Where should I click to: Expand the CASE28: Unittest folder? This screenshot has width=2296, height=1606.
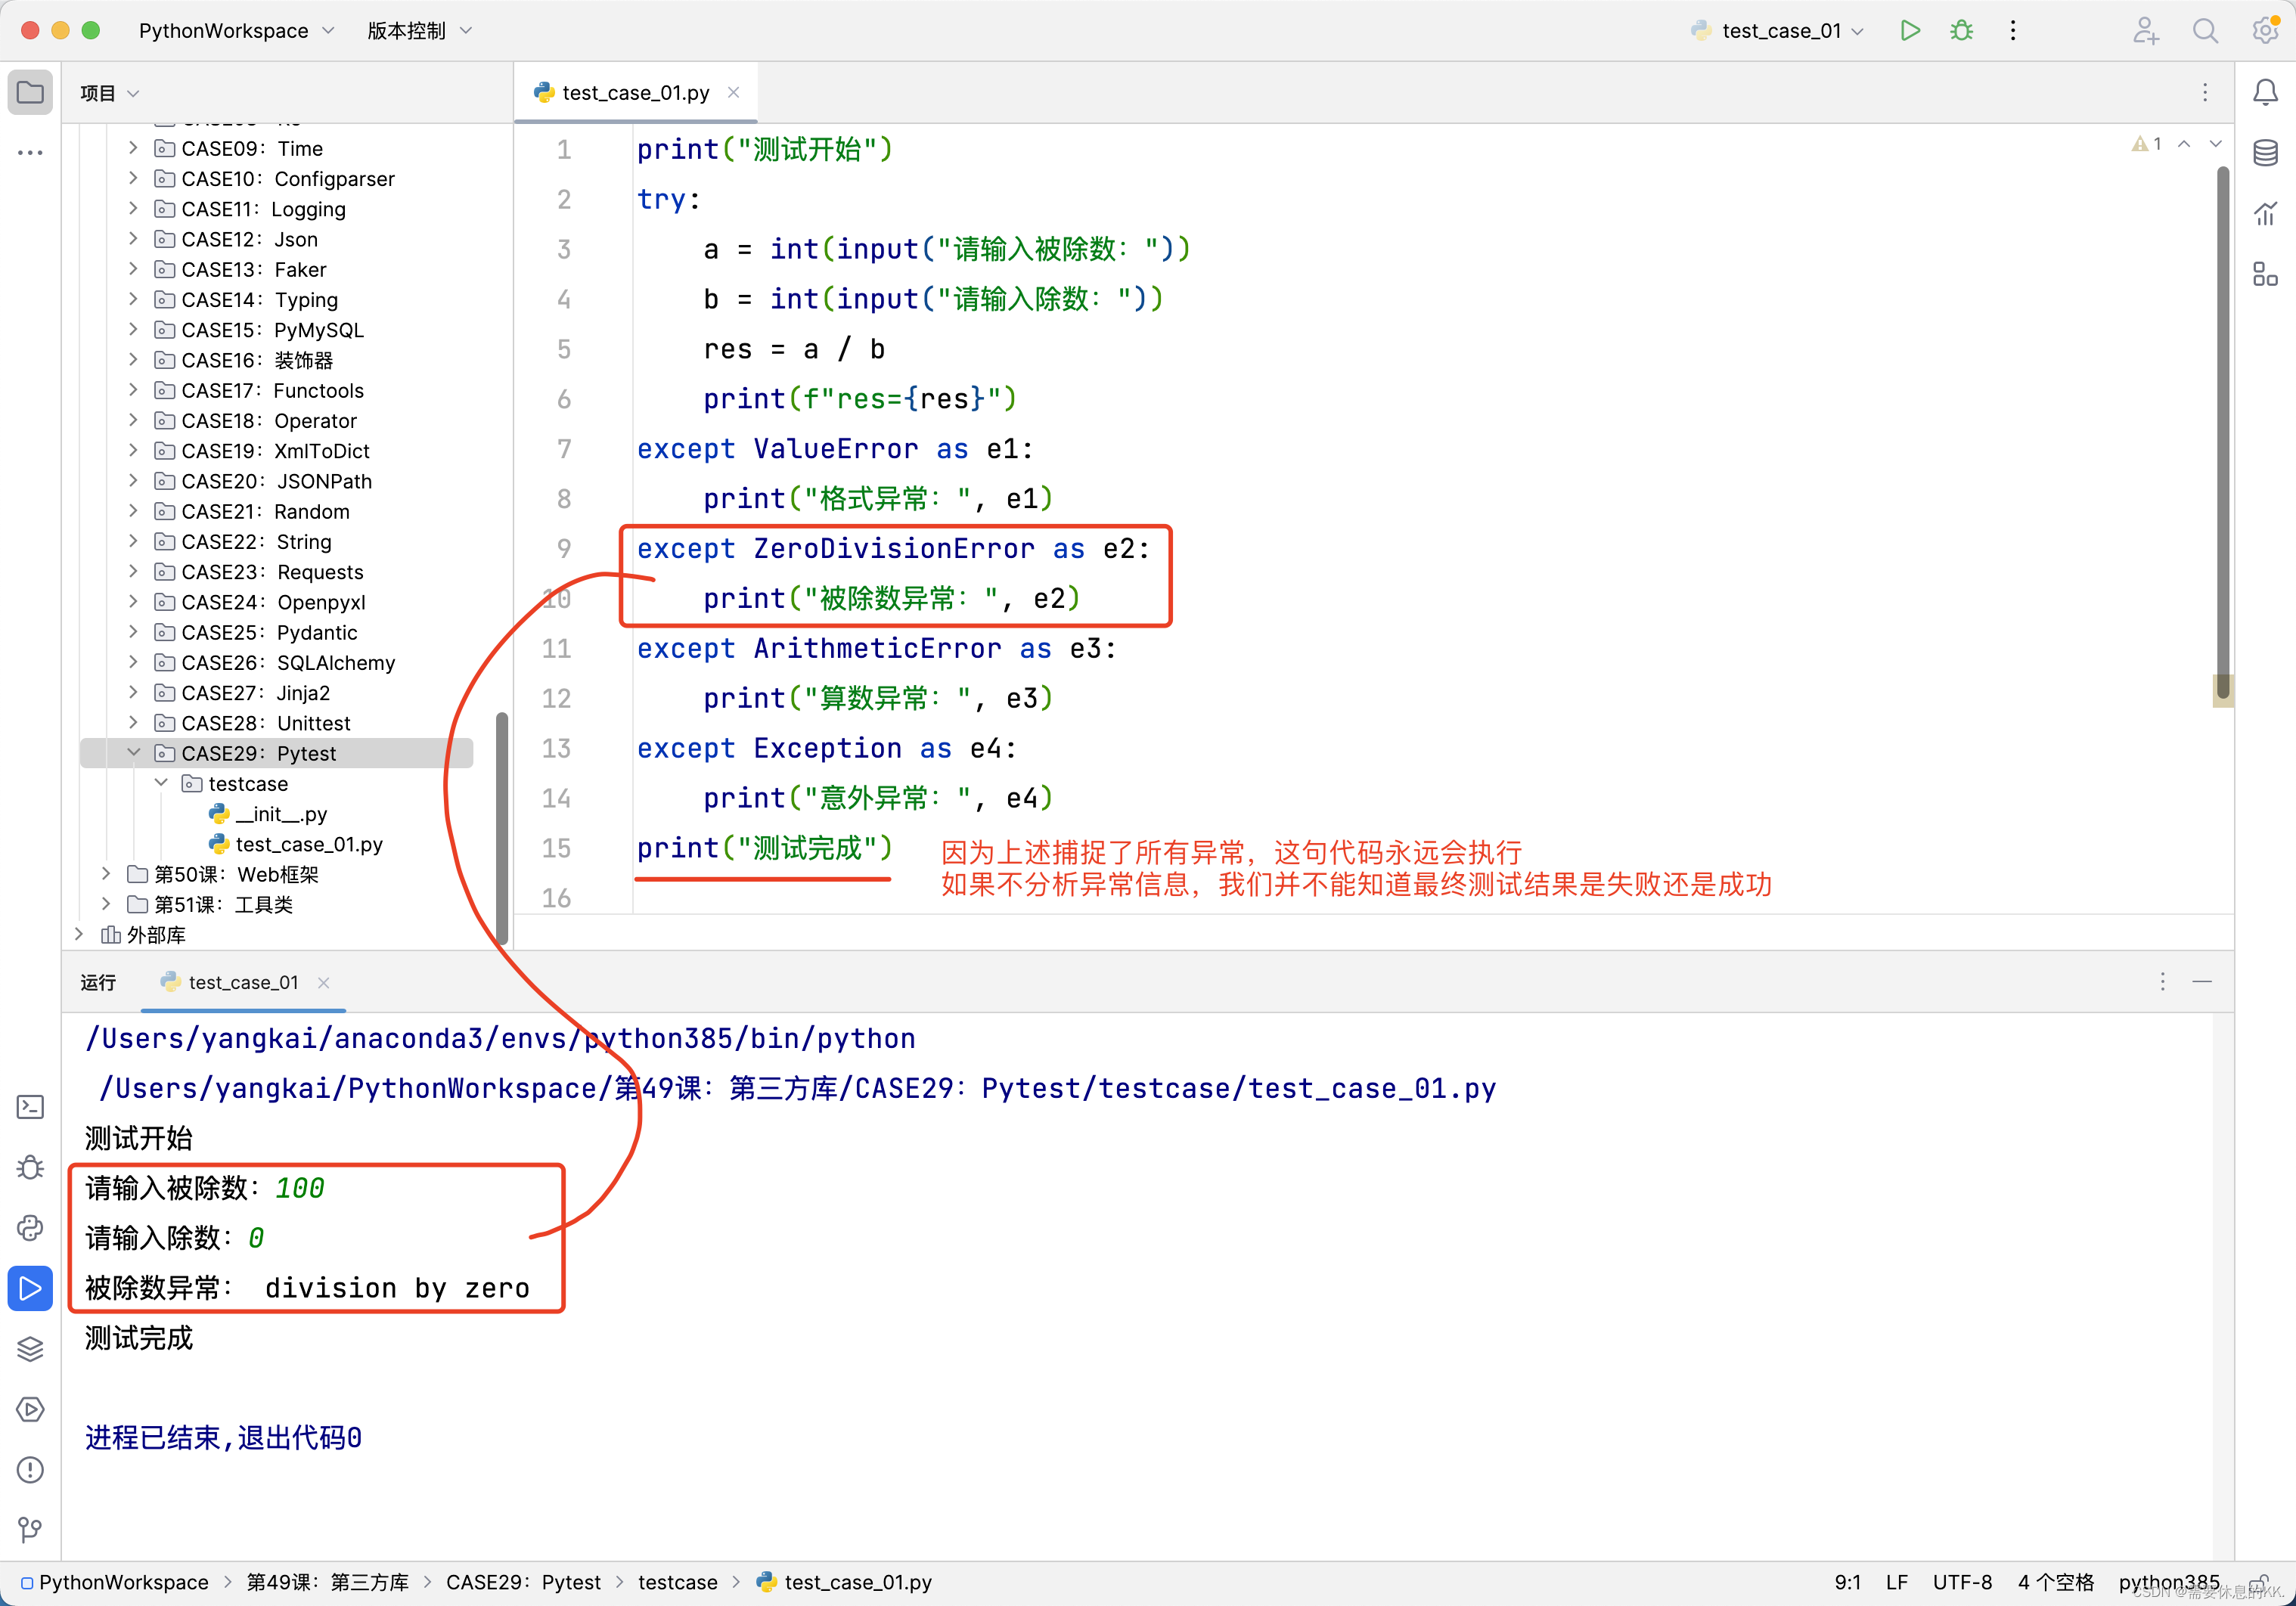click(133, 722)
